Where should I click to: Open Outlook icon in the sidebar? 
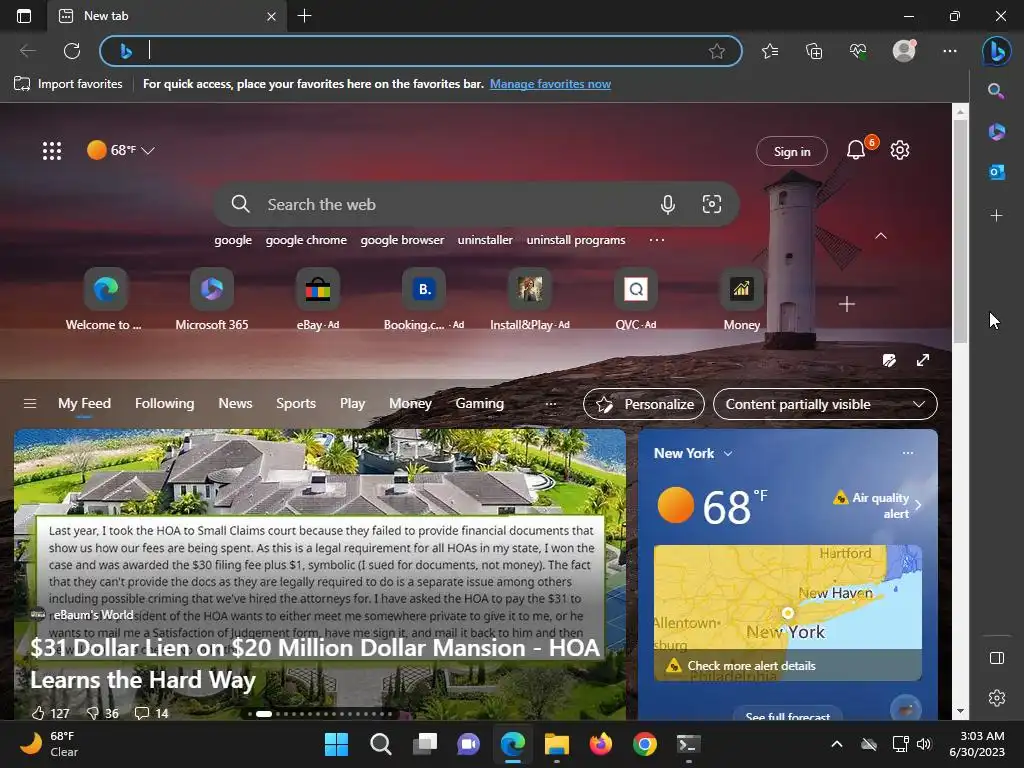coord(996,172)
